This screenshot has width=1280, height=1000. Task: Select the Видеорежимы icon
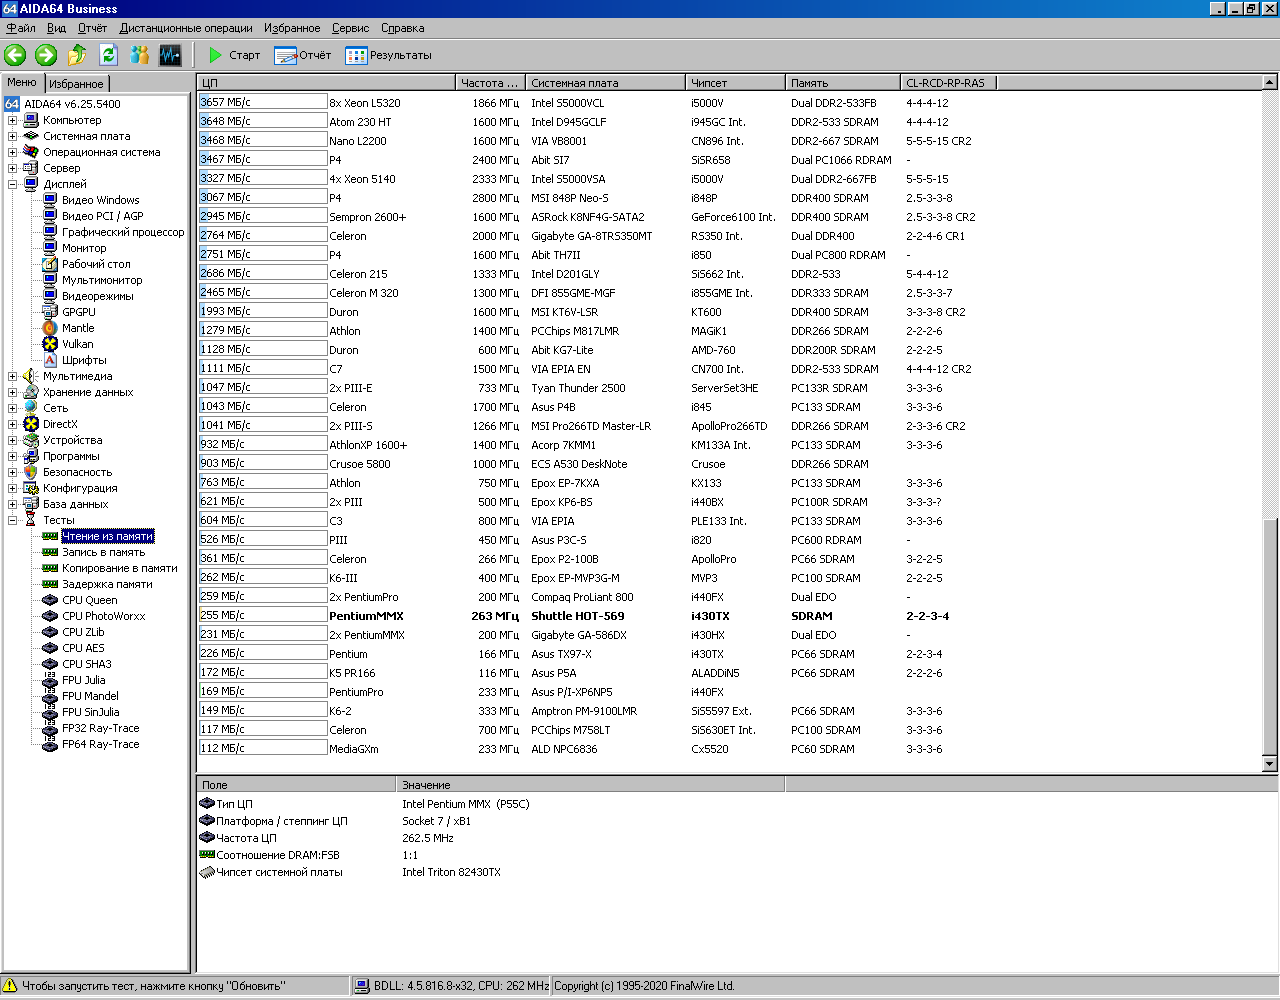[50, 296]
